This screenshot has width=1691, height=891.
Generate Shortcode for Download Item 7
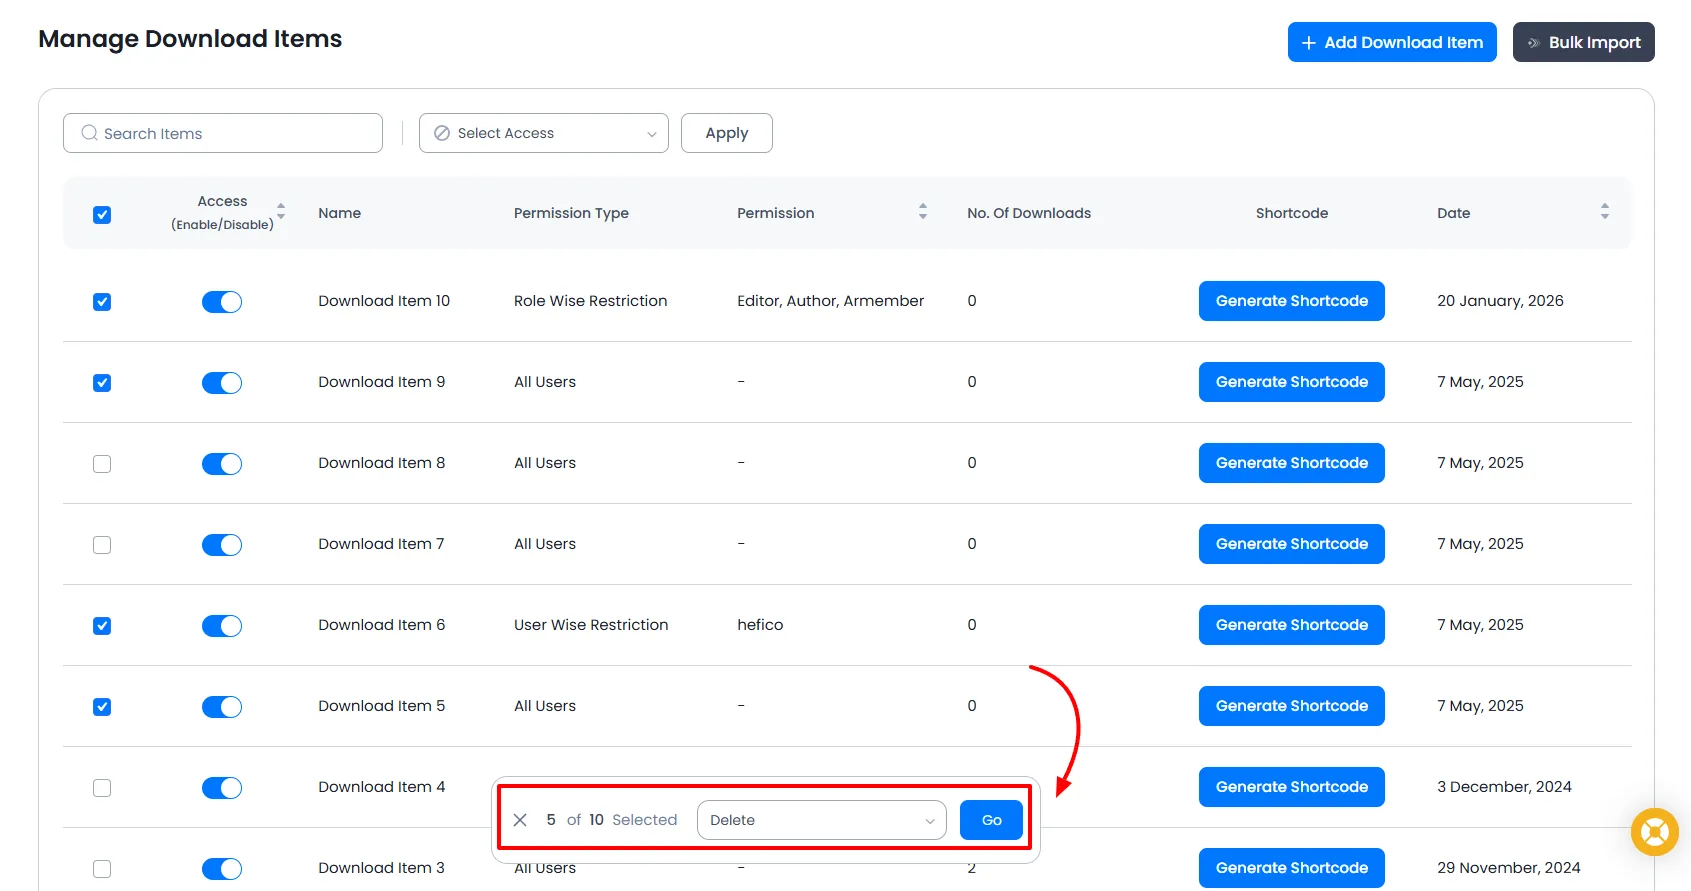1292,544
